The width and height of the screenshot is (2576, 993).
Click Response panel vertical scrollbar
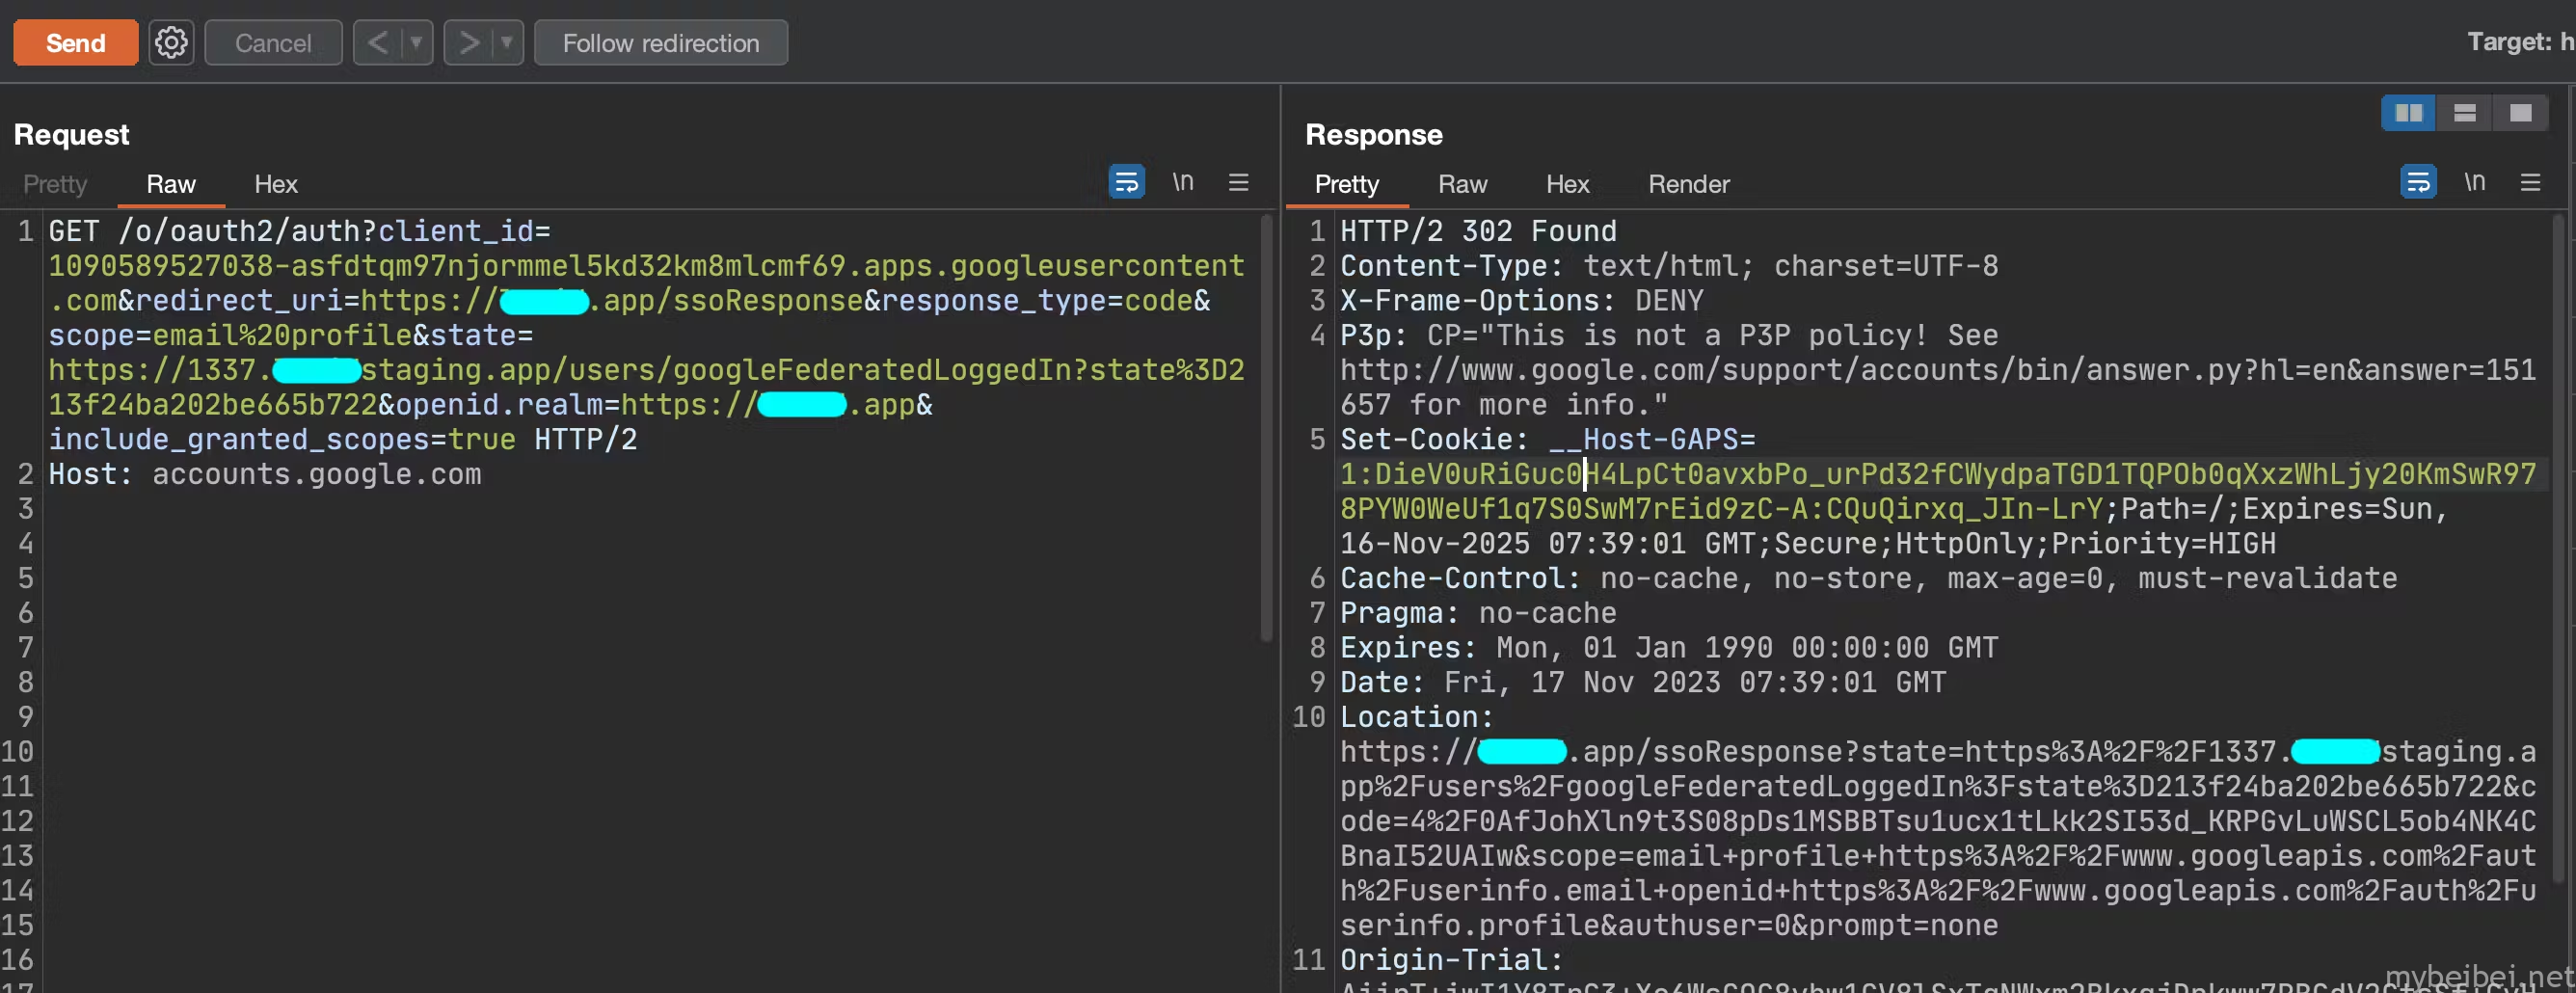click(2558, 550)
